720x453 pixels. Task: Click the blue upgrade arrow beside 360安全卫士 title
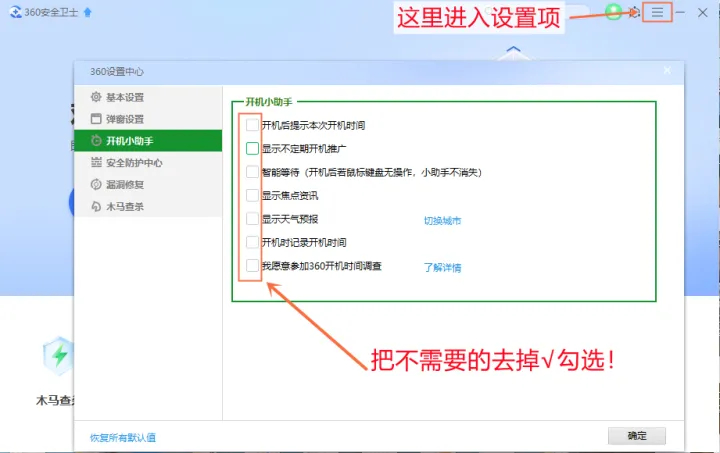(x=88, y=12)
